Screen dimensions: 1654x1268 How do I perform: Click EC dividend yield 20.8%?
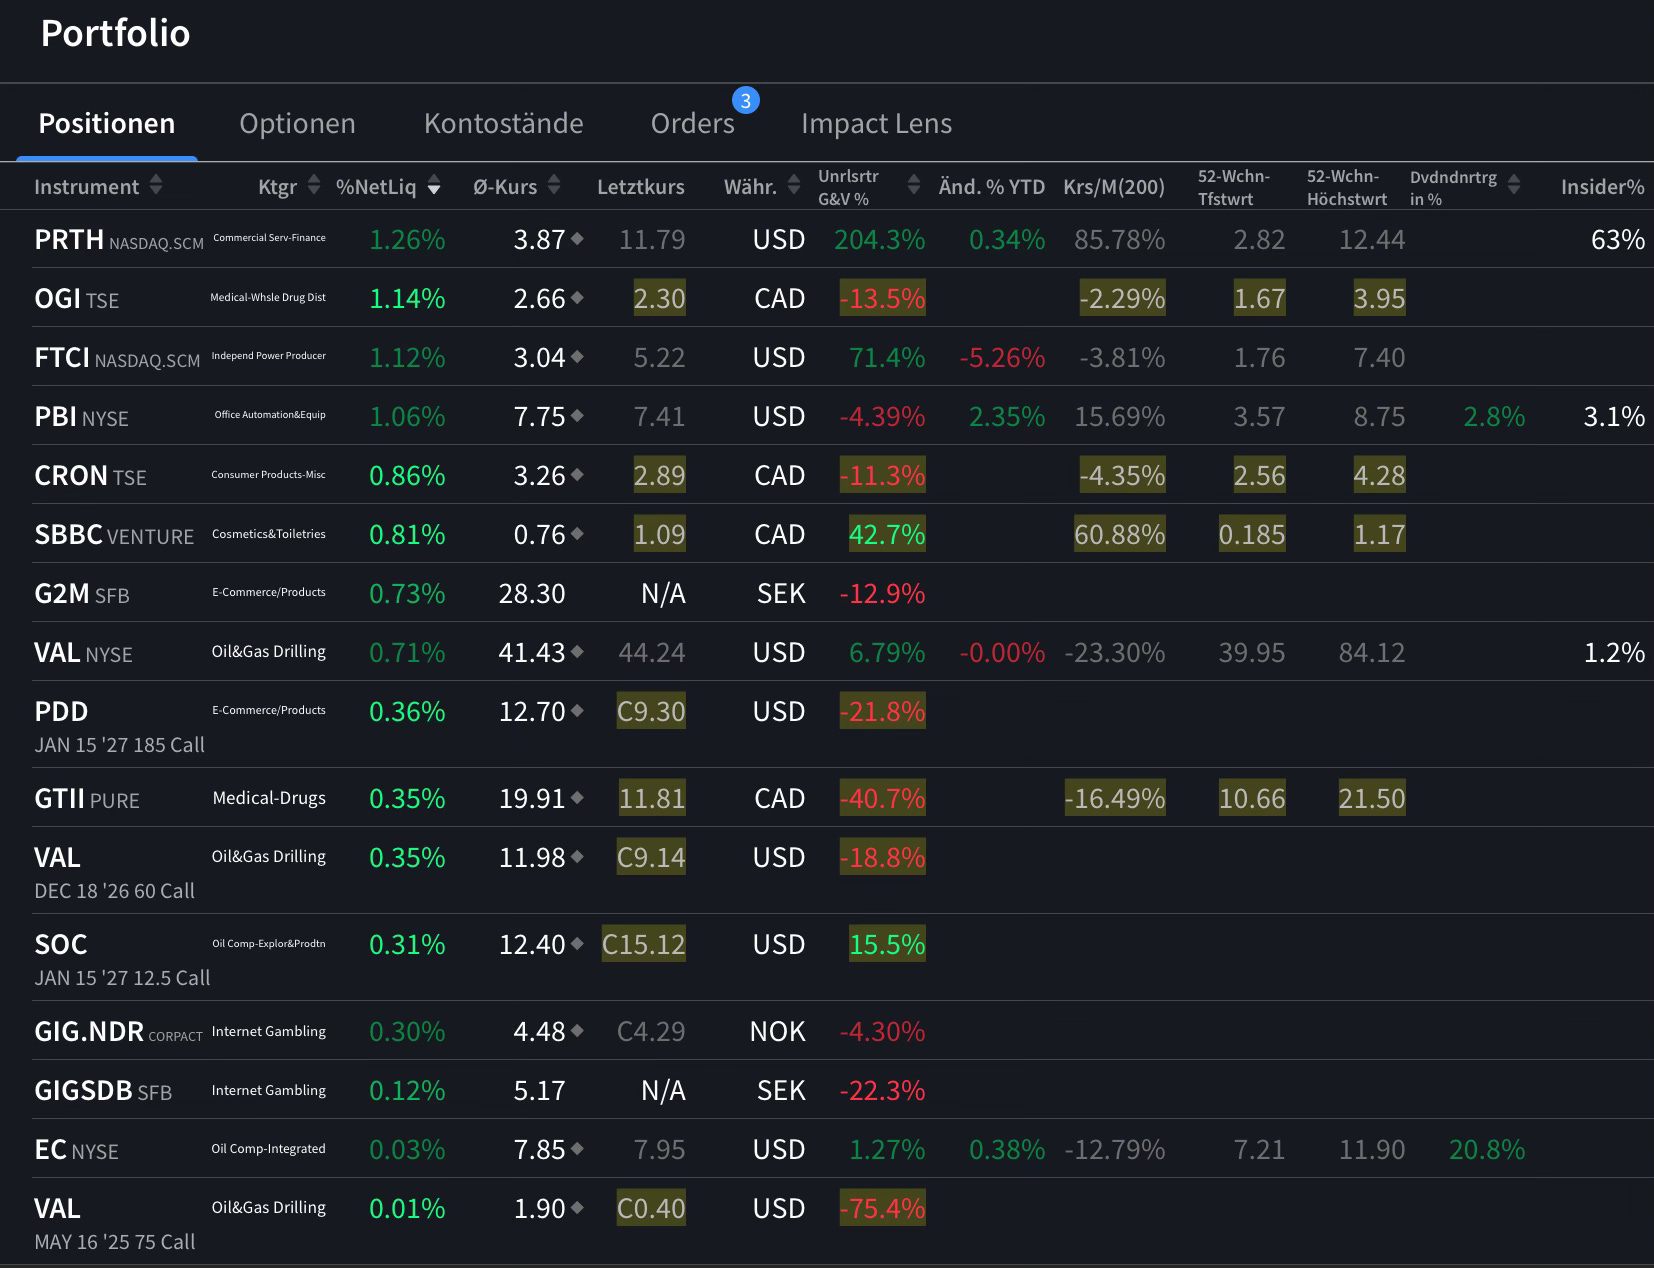pos(1487,1150)
